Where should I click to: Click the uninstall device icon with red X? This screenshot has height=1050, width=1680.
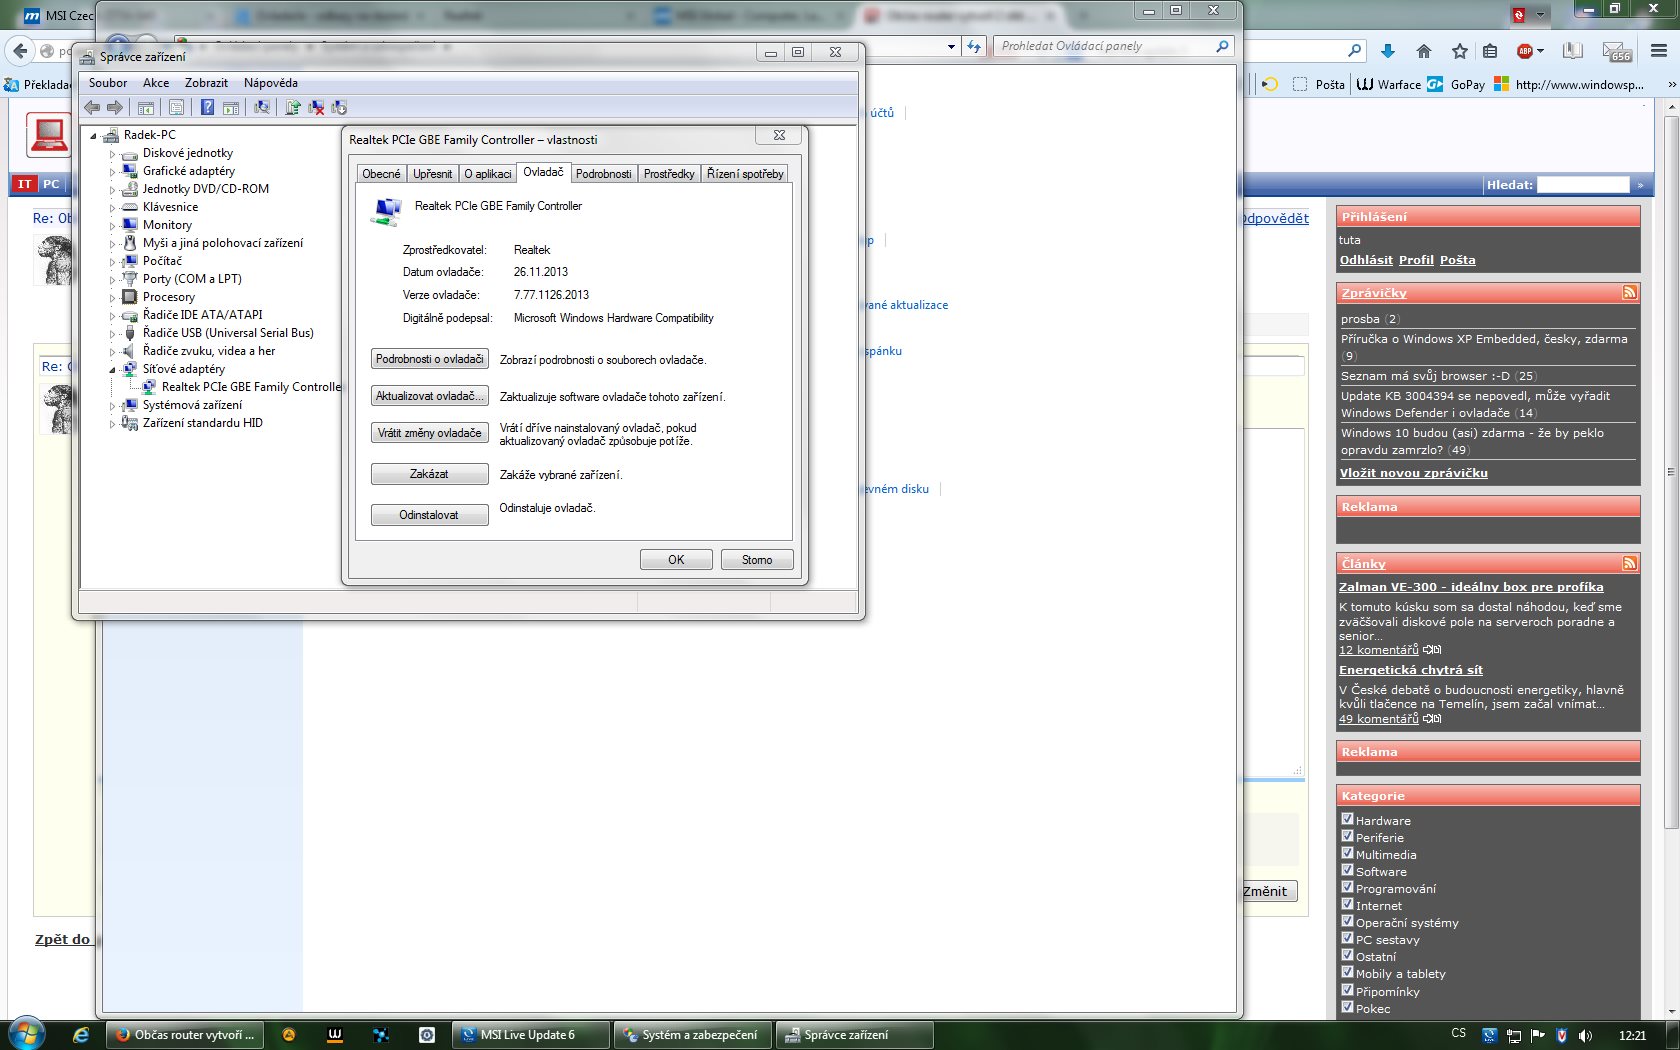316,107
